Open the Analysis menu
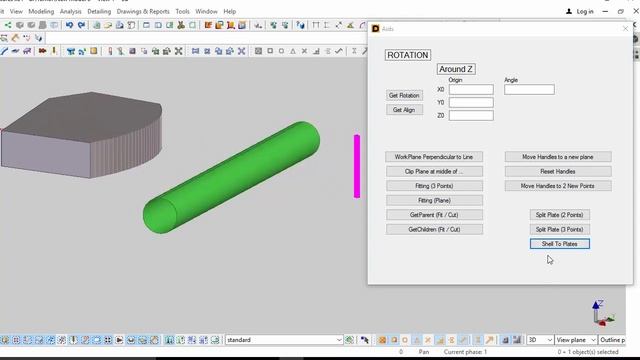The image size is (640, 360). [70, 11]
